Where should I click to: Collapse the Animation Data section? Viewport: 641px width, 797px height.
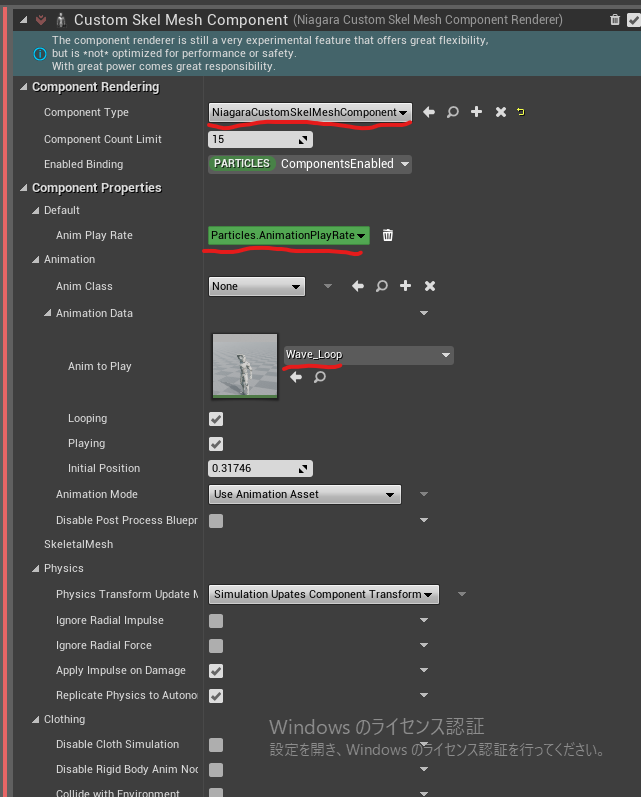[47, 313]
